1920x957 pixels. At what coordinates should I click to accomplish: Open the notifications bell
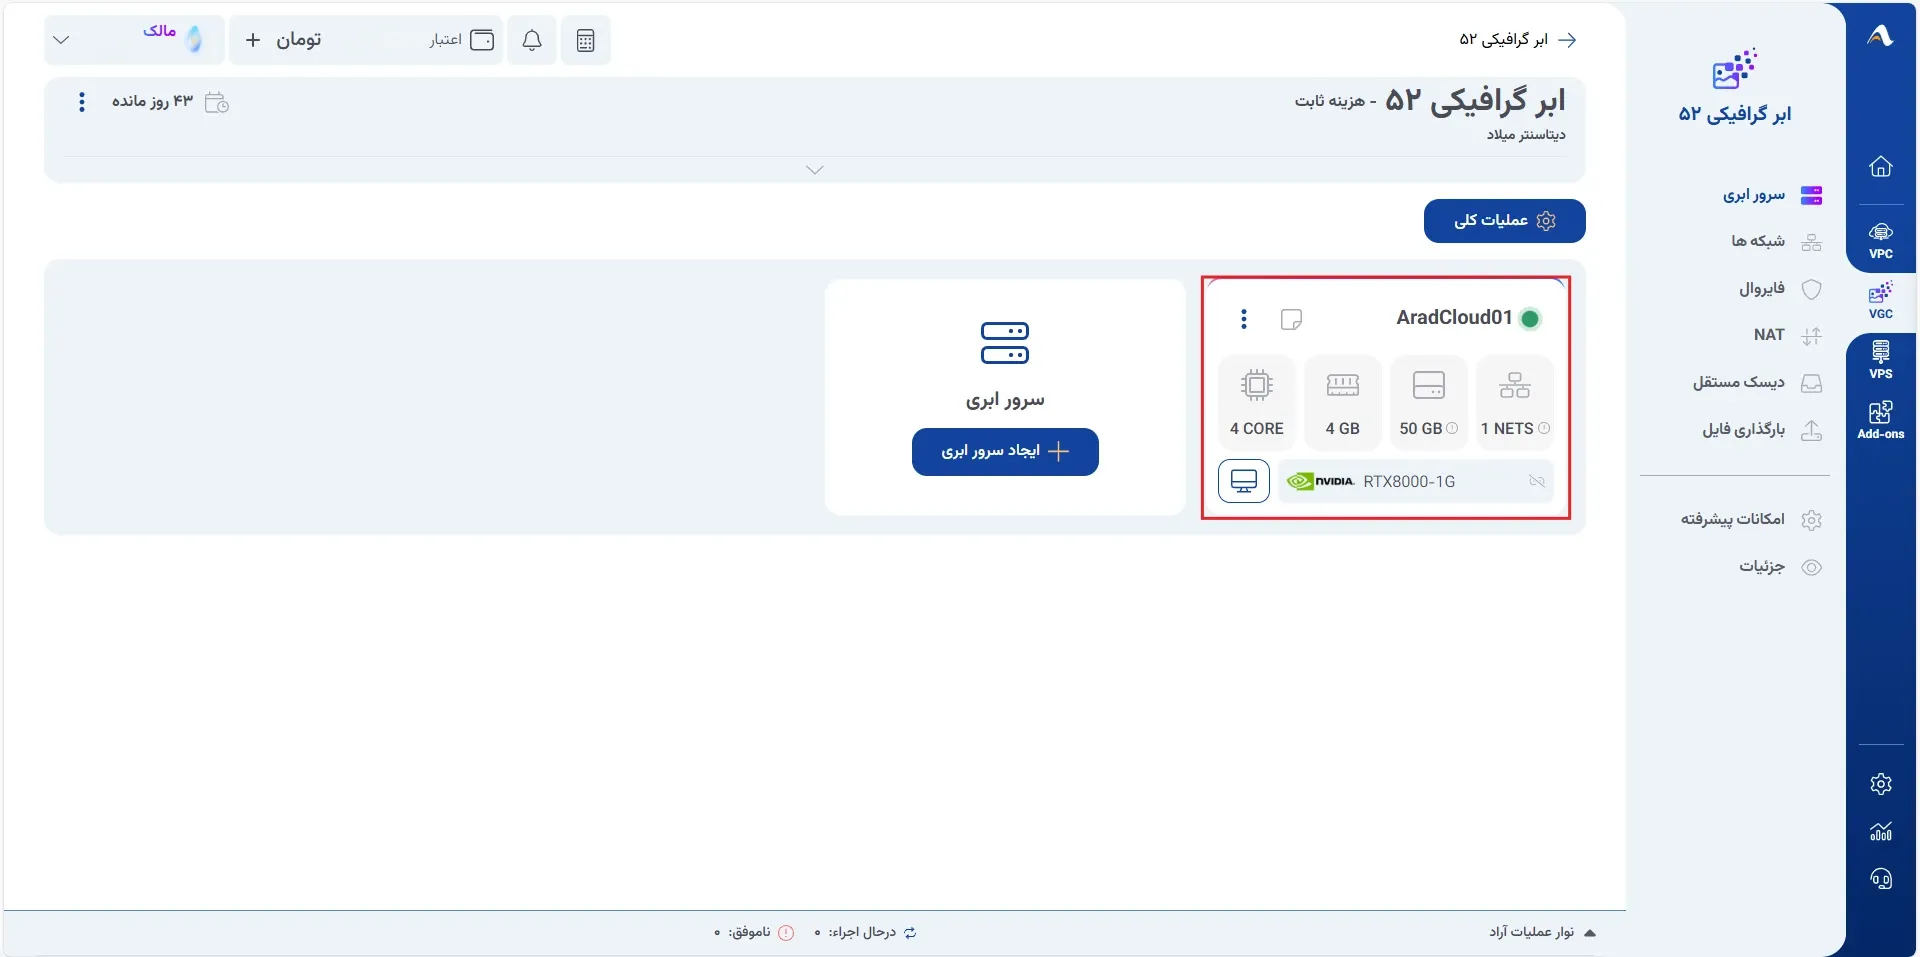[532, 40]
